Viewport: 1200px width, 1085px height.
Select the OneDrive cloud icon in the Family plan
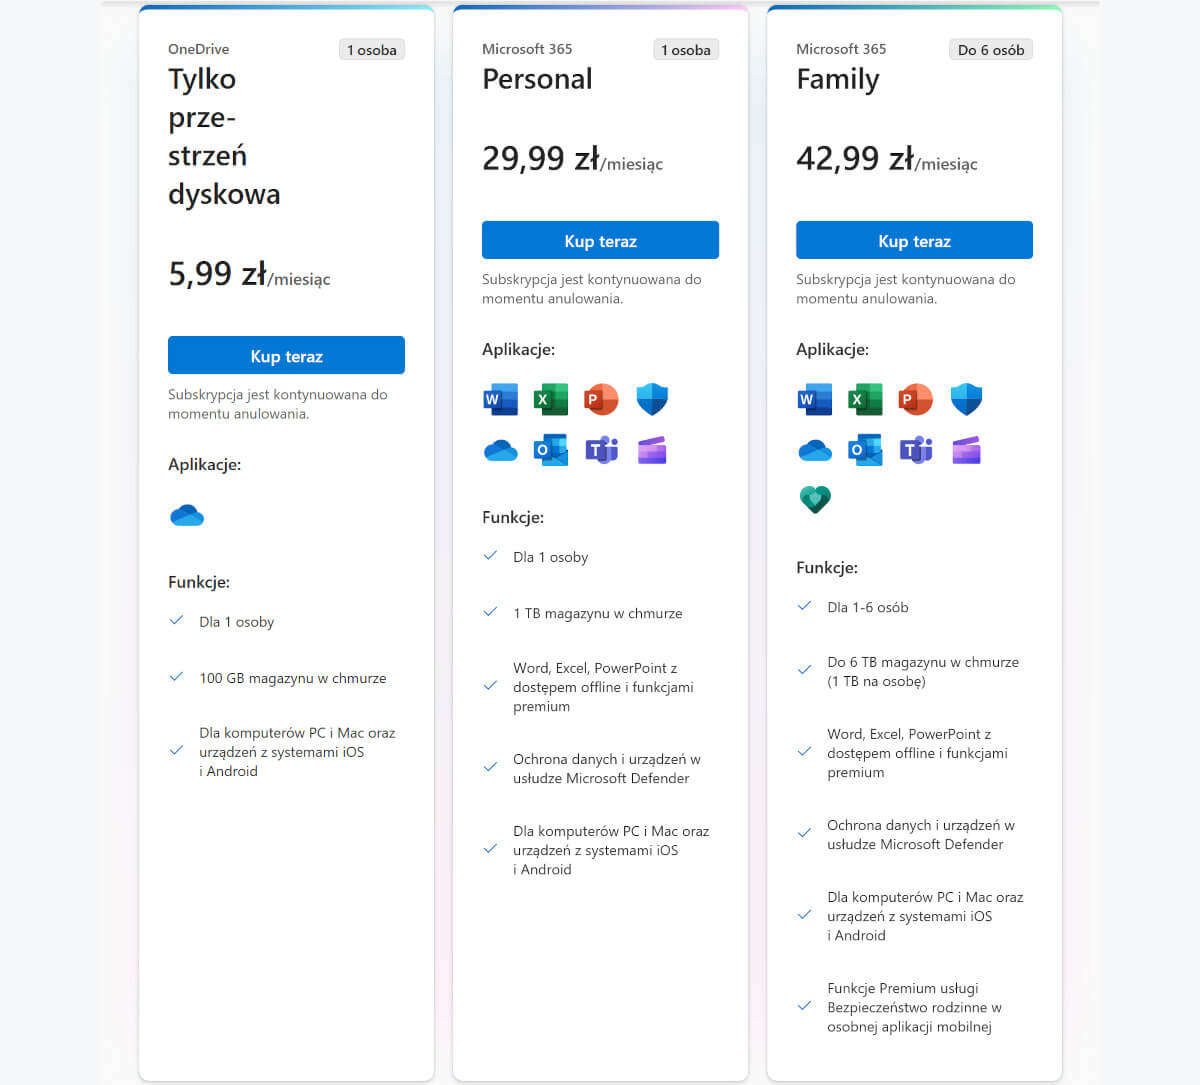[815, 449]
